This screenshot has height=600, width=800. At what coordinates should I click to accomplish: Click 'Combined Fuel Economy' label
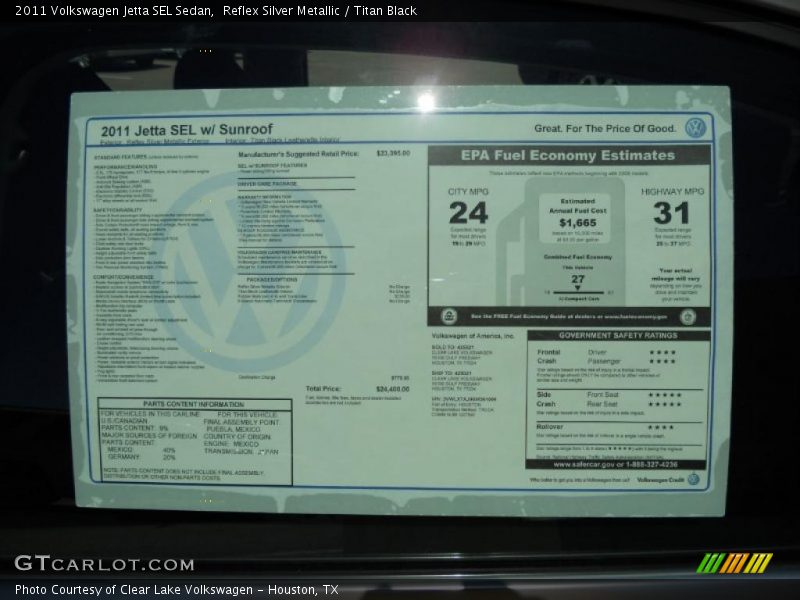[578, 257]
